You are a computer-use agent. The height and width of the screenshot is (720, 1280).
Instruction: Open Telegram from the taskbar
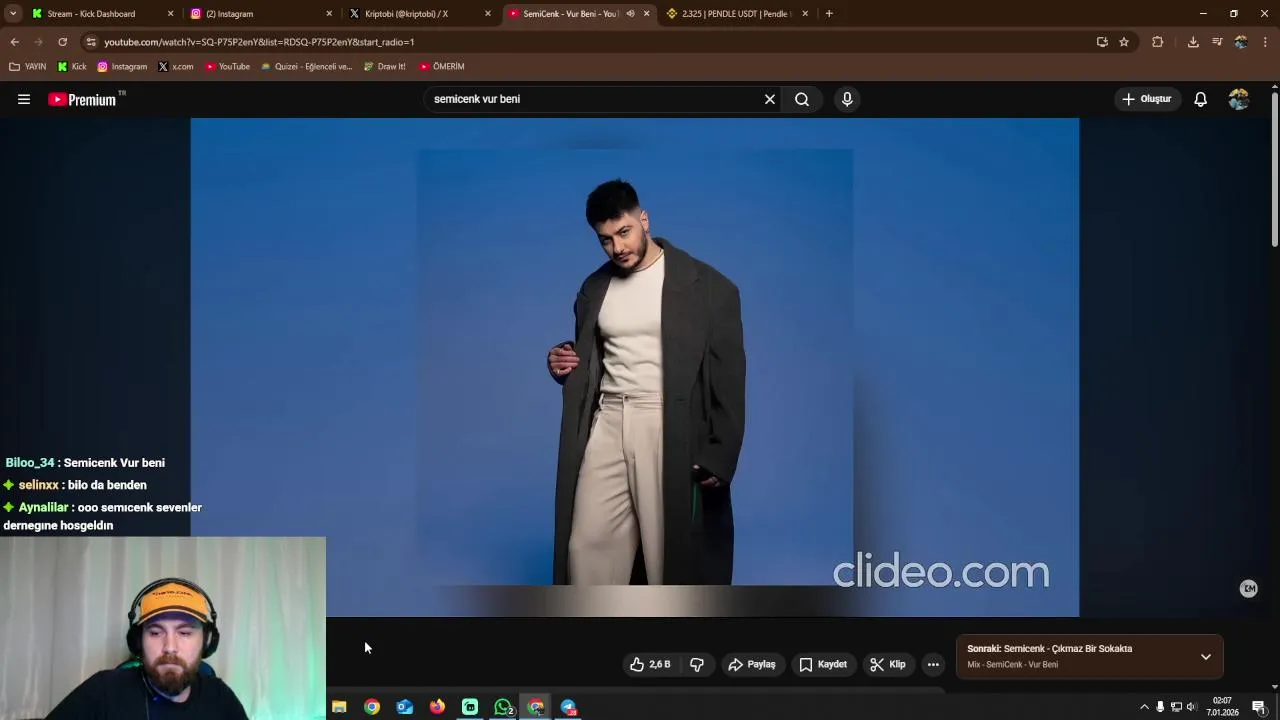568,707
